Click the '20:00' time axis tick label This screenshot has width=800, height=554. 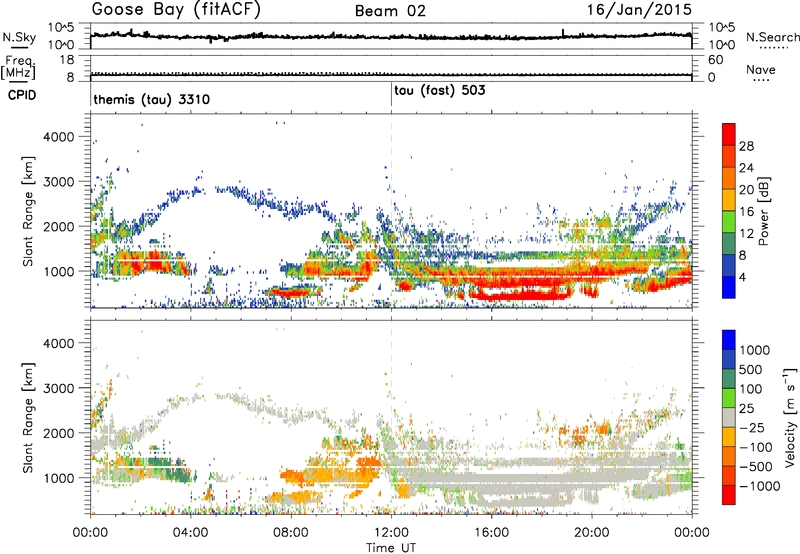pyautogui.click(x=592, y=533)
